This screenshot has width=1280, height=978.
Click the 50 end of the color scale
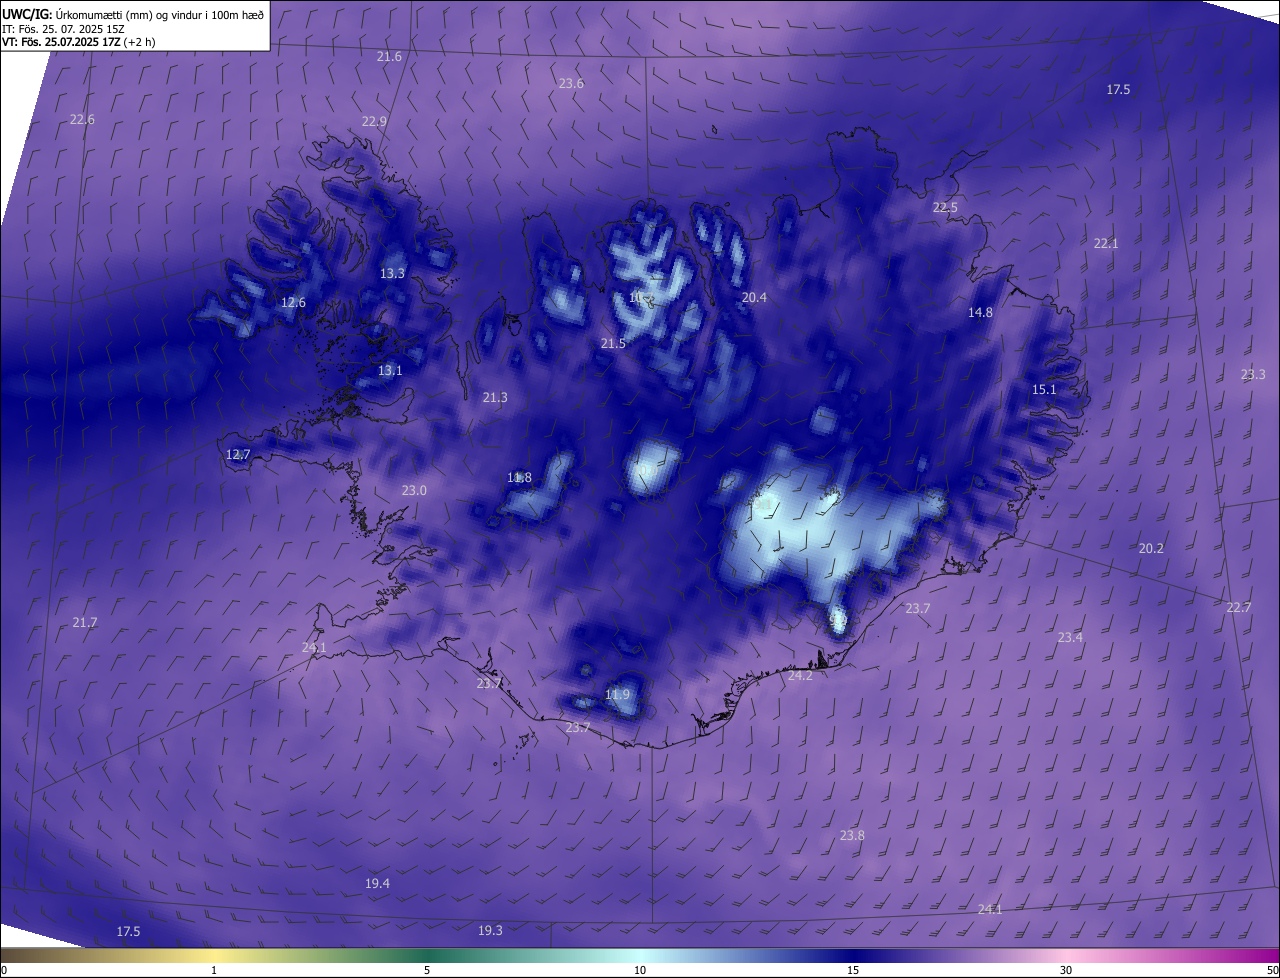(1272, 971)
